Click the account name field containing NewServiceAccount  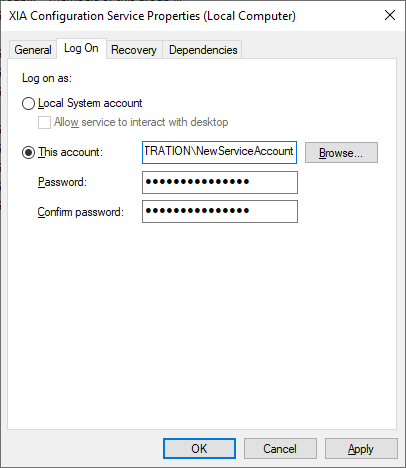point(219,152)
